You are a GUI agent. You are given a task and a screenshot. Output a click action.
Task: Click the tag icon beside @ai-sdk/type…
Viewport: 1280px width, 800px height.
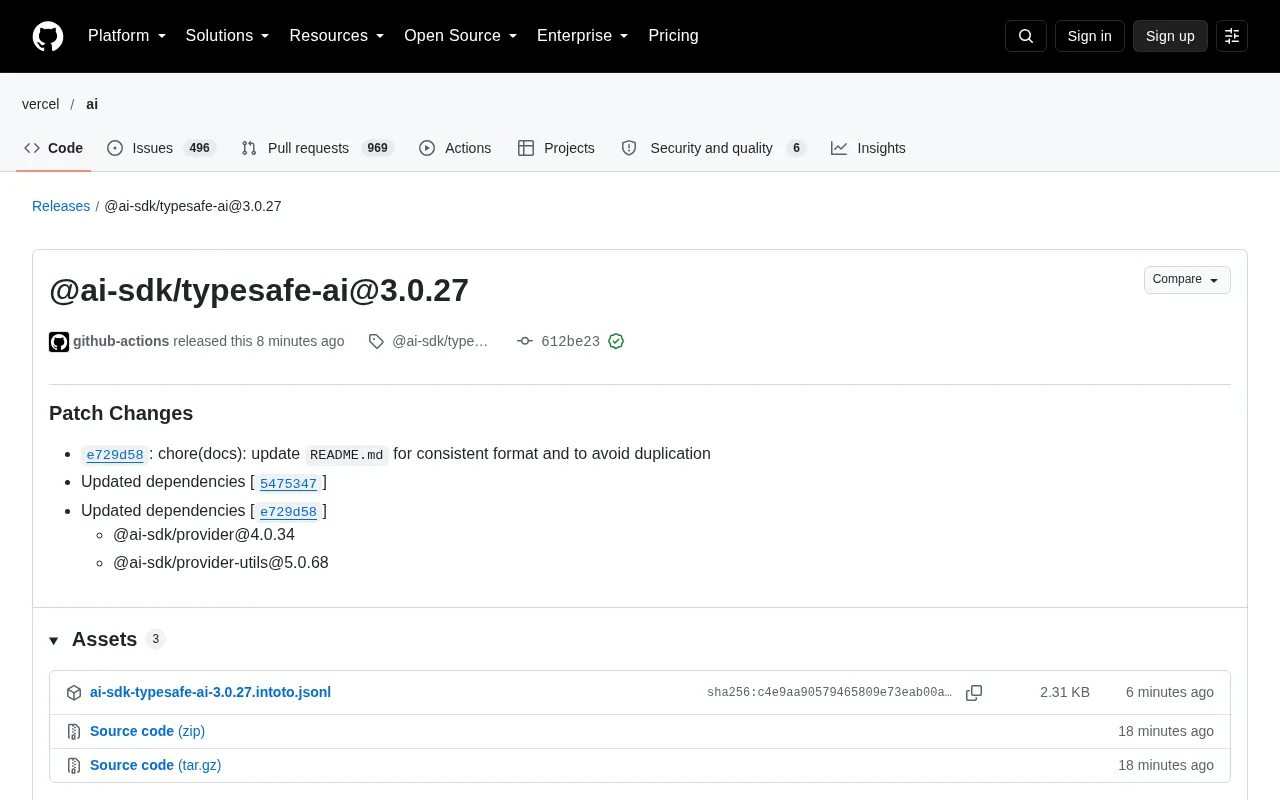pos(376,342)
